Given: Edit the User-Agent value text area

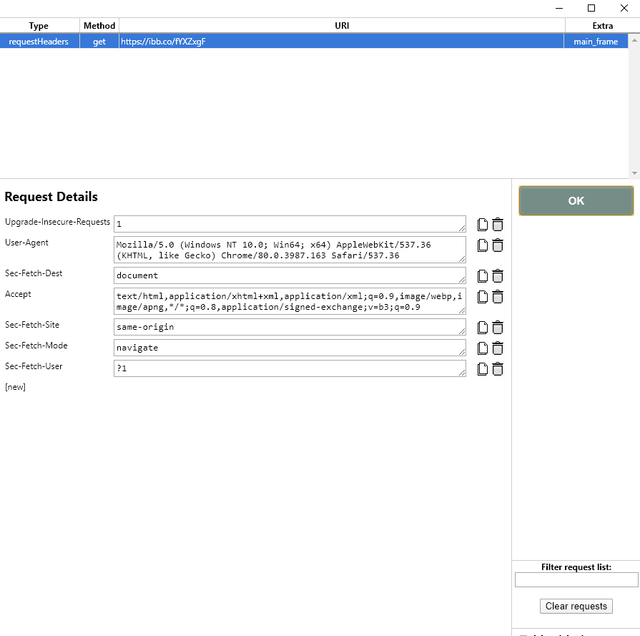Looking at the screenshot, I should pos(290,250).
